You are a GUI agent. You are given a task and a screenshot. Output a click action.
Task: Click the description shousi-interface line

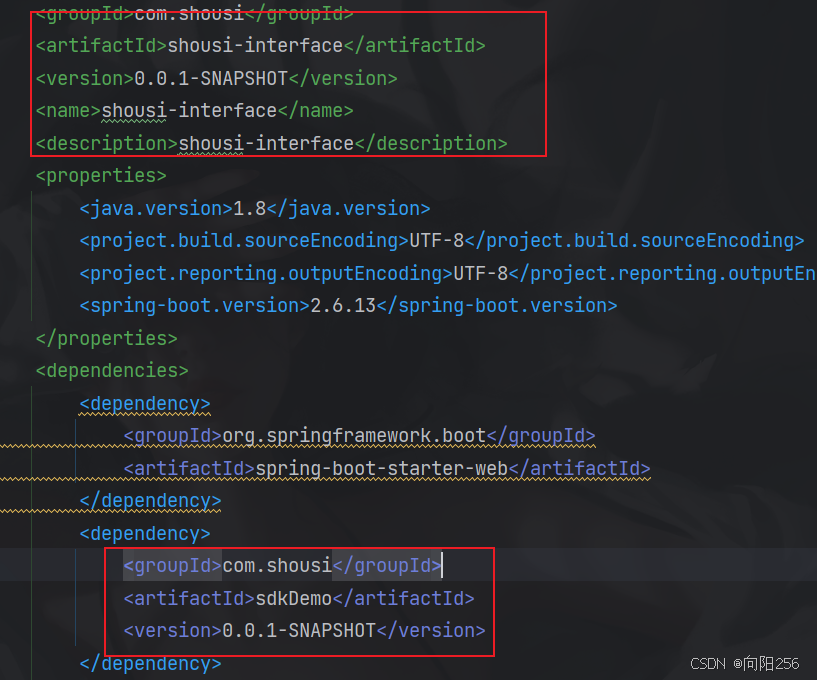[x=271, y=143]
